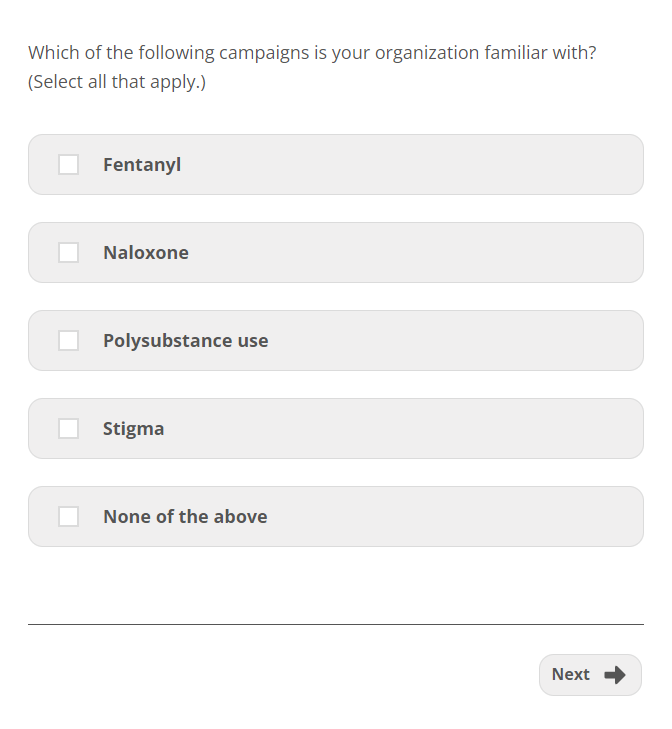The height and width of the screenshot is (729, 672).
Task: Click the Stigma label text
Action: point(133,429)
